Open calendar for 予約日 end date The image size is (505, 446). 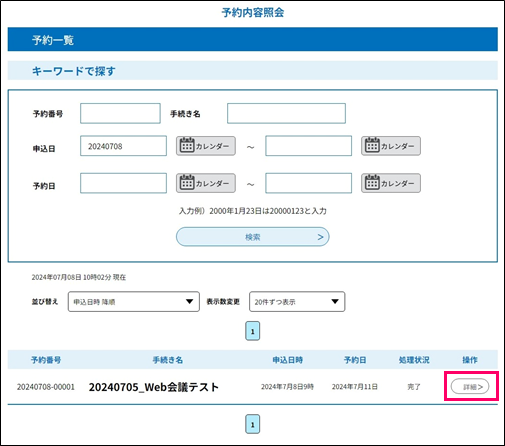(x=391, y=183)
